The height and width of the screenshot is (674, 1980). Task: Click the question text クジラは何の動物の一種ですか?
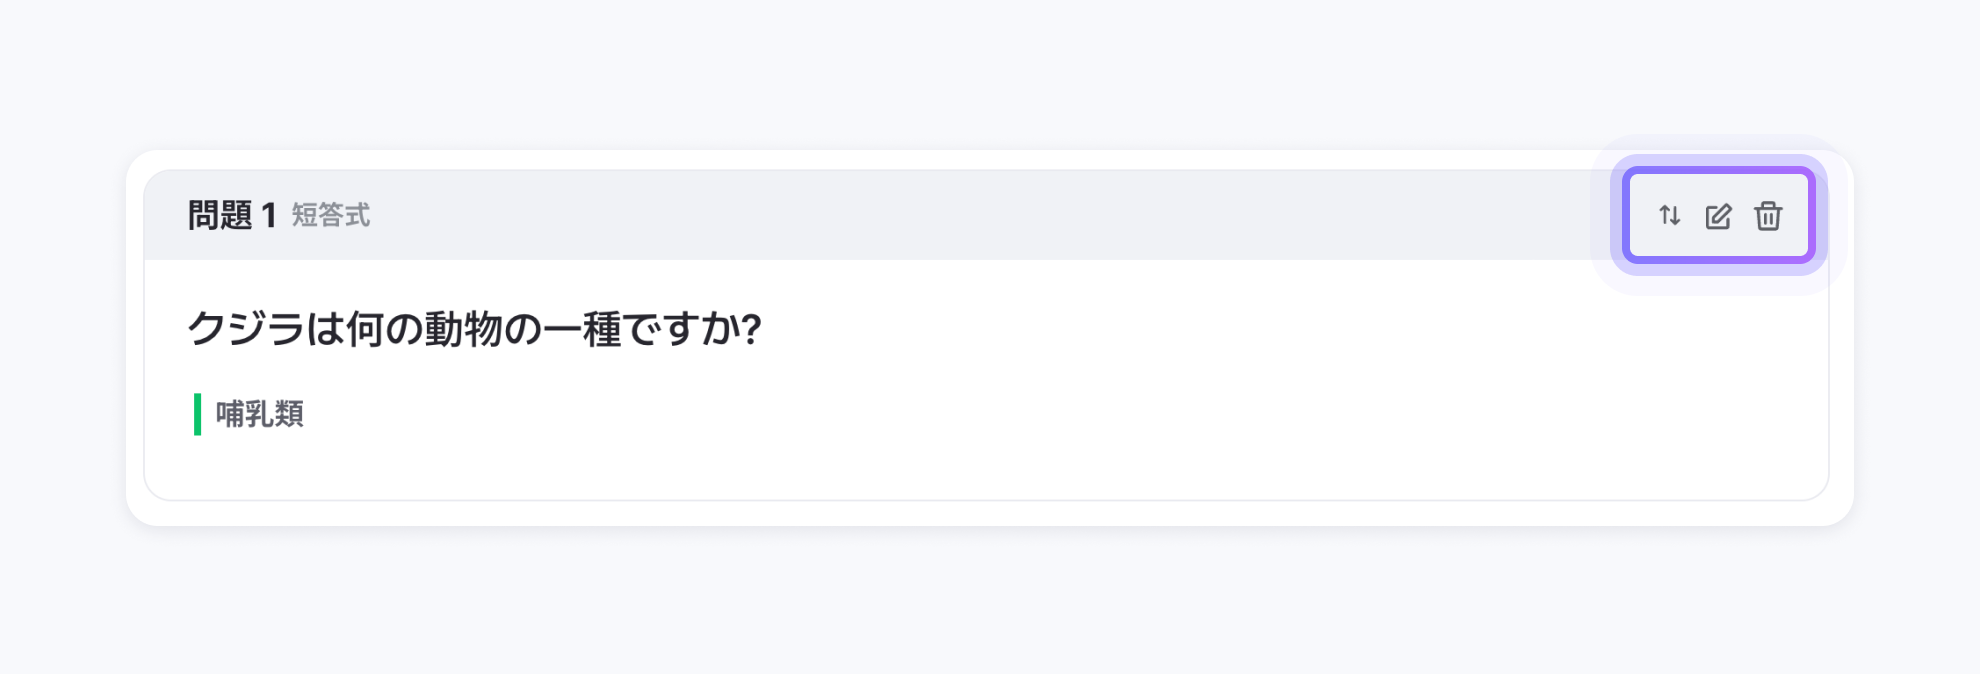click(474, 329)
